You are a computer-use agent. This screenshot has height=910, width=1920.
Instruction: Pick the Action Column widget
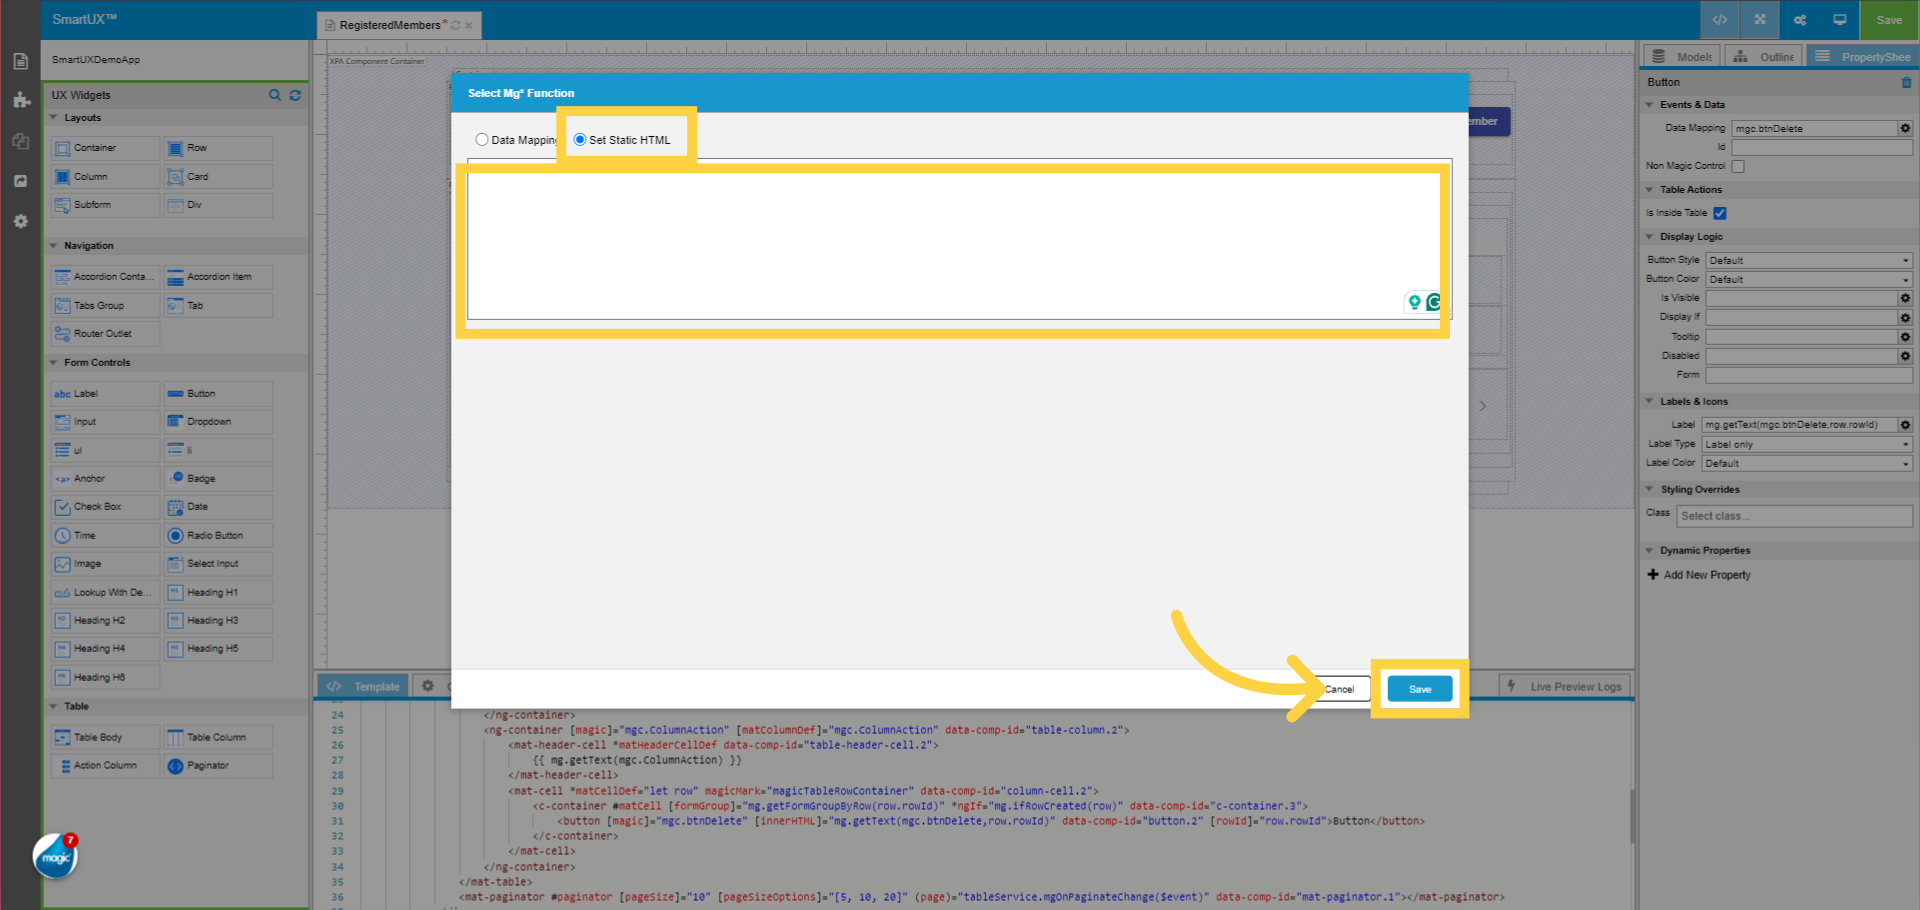(x=105, y=766)
